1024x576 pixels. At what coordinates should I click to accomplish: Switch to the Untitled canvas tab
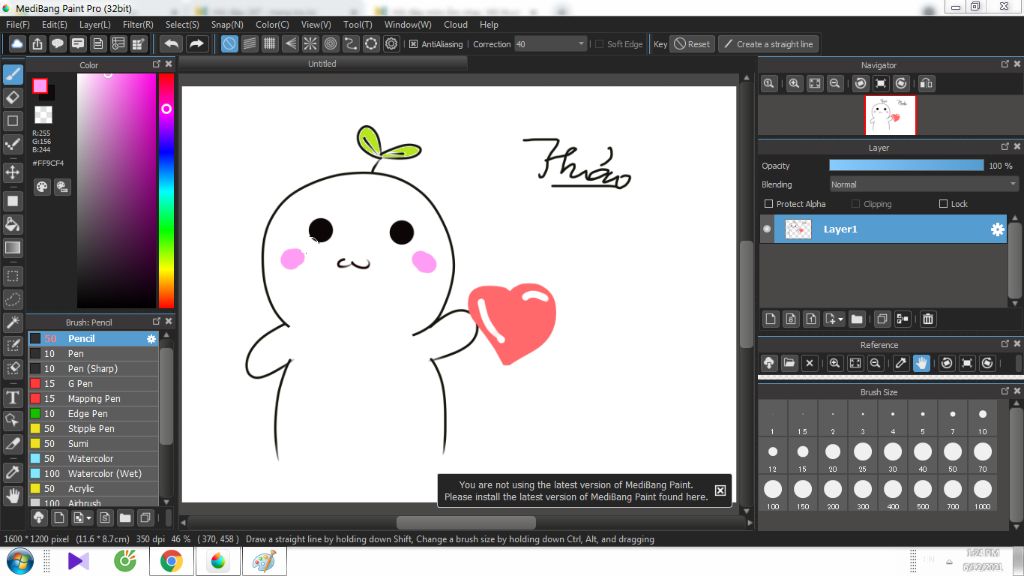coord(323,63)
